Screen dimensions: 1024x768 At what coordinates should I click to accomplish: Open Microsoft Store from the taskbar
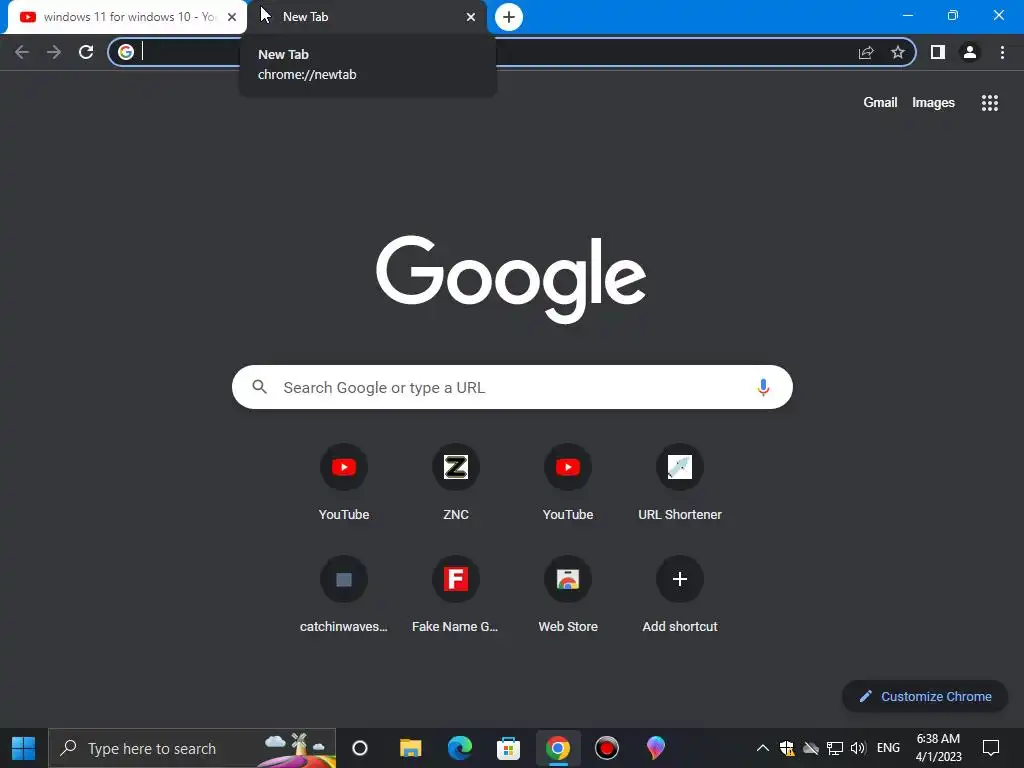(508, 748)
